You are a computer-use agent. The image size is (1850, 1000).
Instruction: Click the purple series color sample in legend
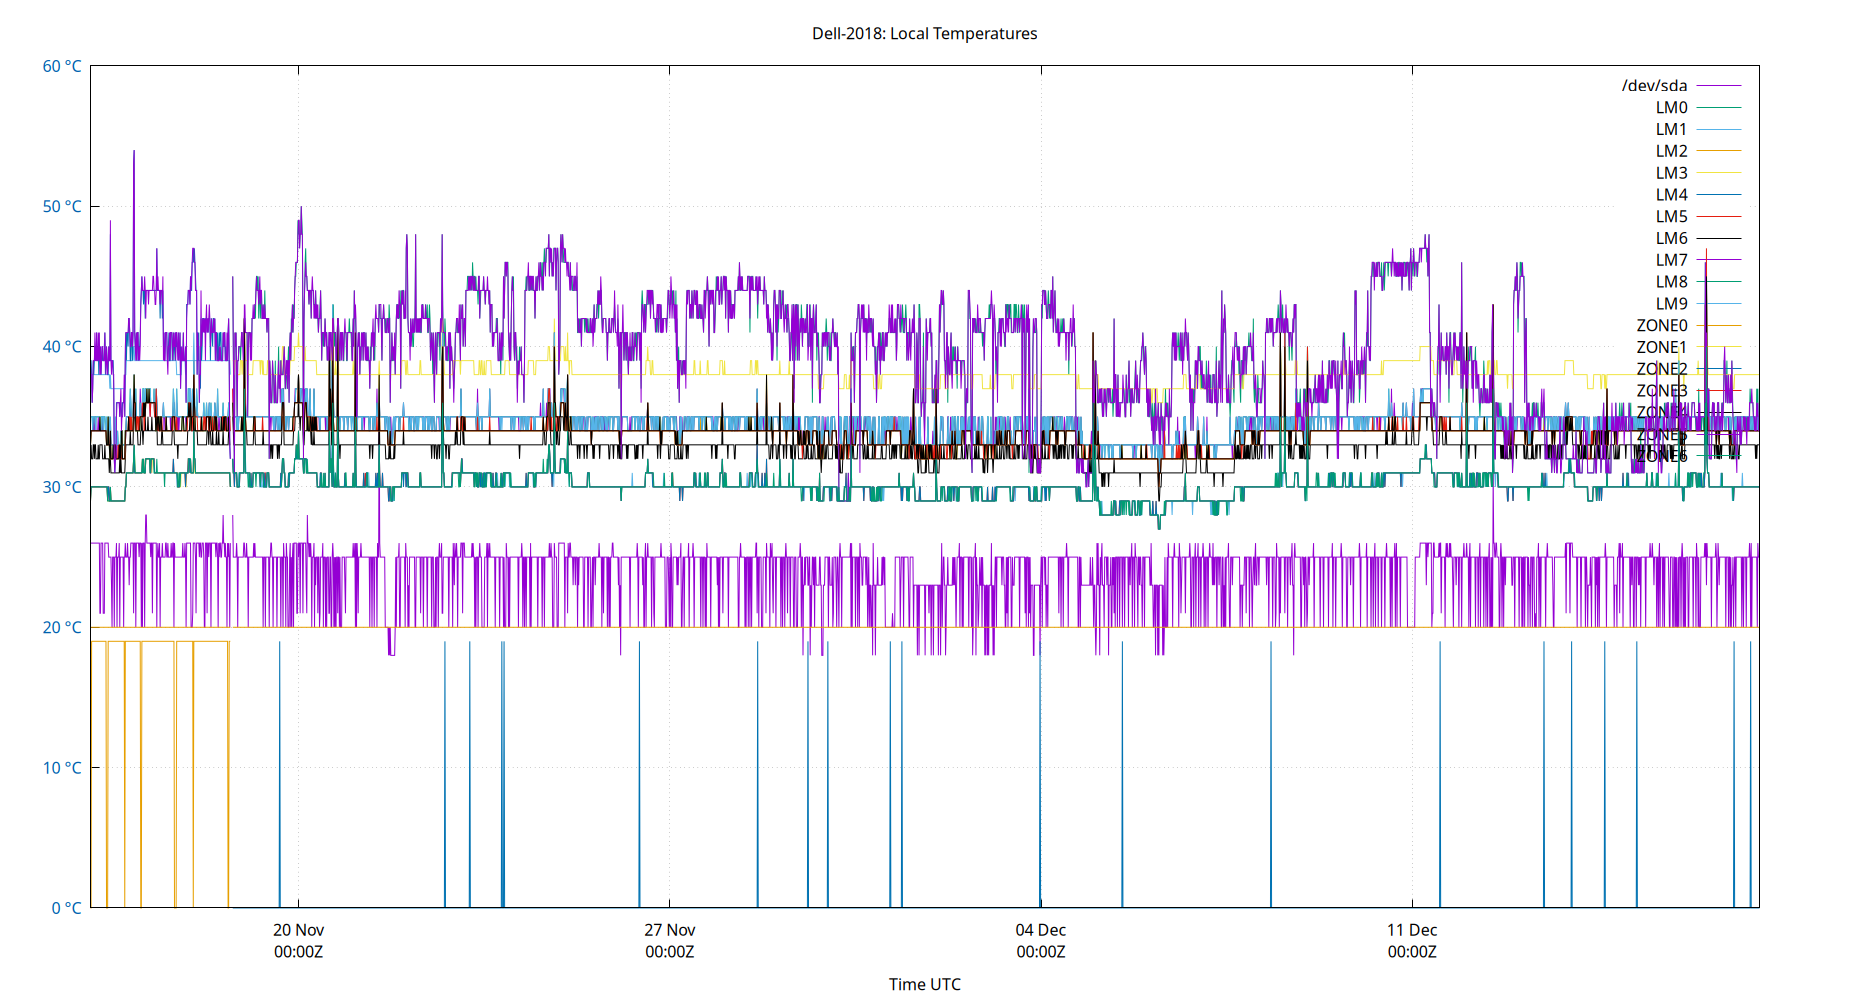click(1720, 86)
